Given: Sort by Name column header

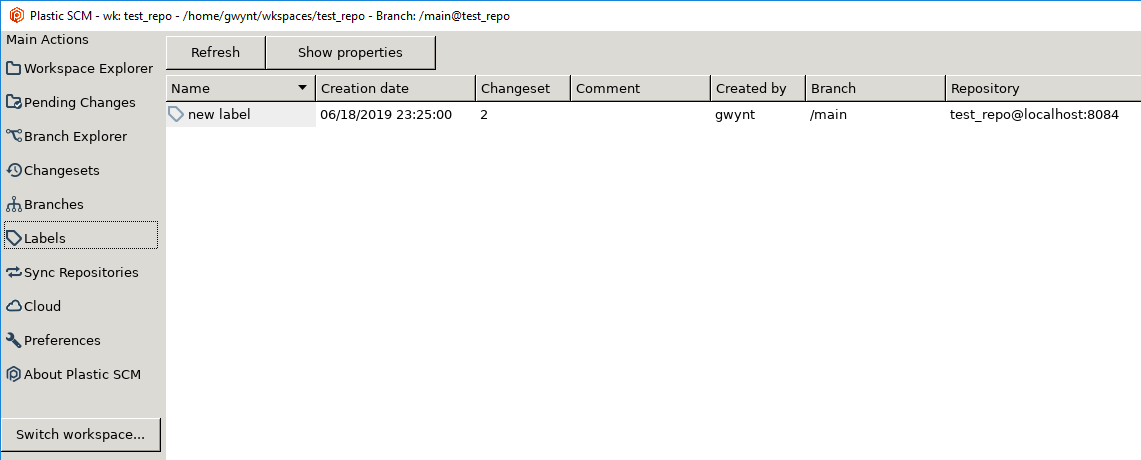Looking at the screenshot, I should coord(241,88).
